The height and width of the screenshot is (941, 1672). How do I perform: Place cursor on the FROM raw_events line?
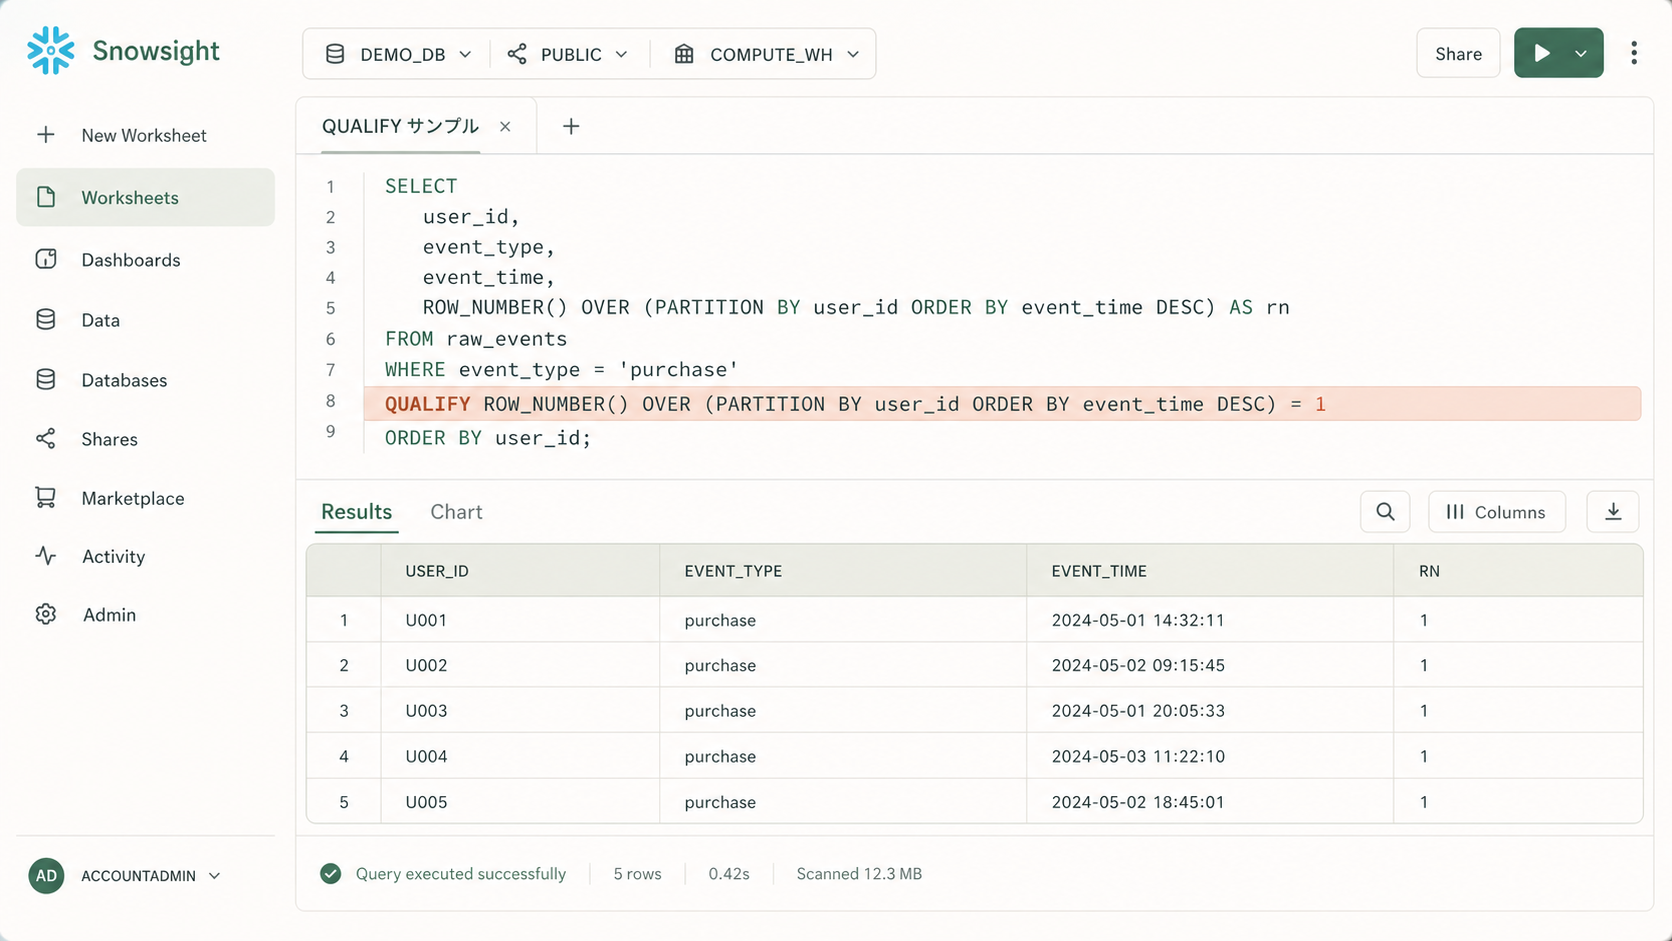click(x=476, y=339)
